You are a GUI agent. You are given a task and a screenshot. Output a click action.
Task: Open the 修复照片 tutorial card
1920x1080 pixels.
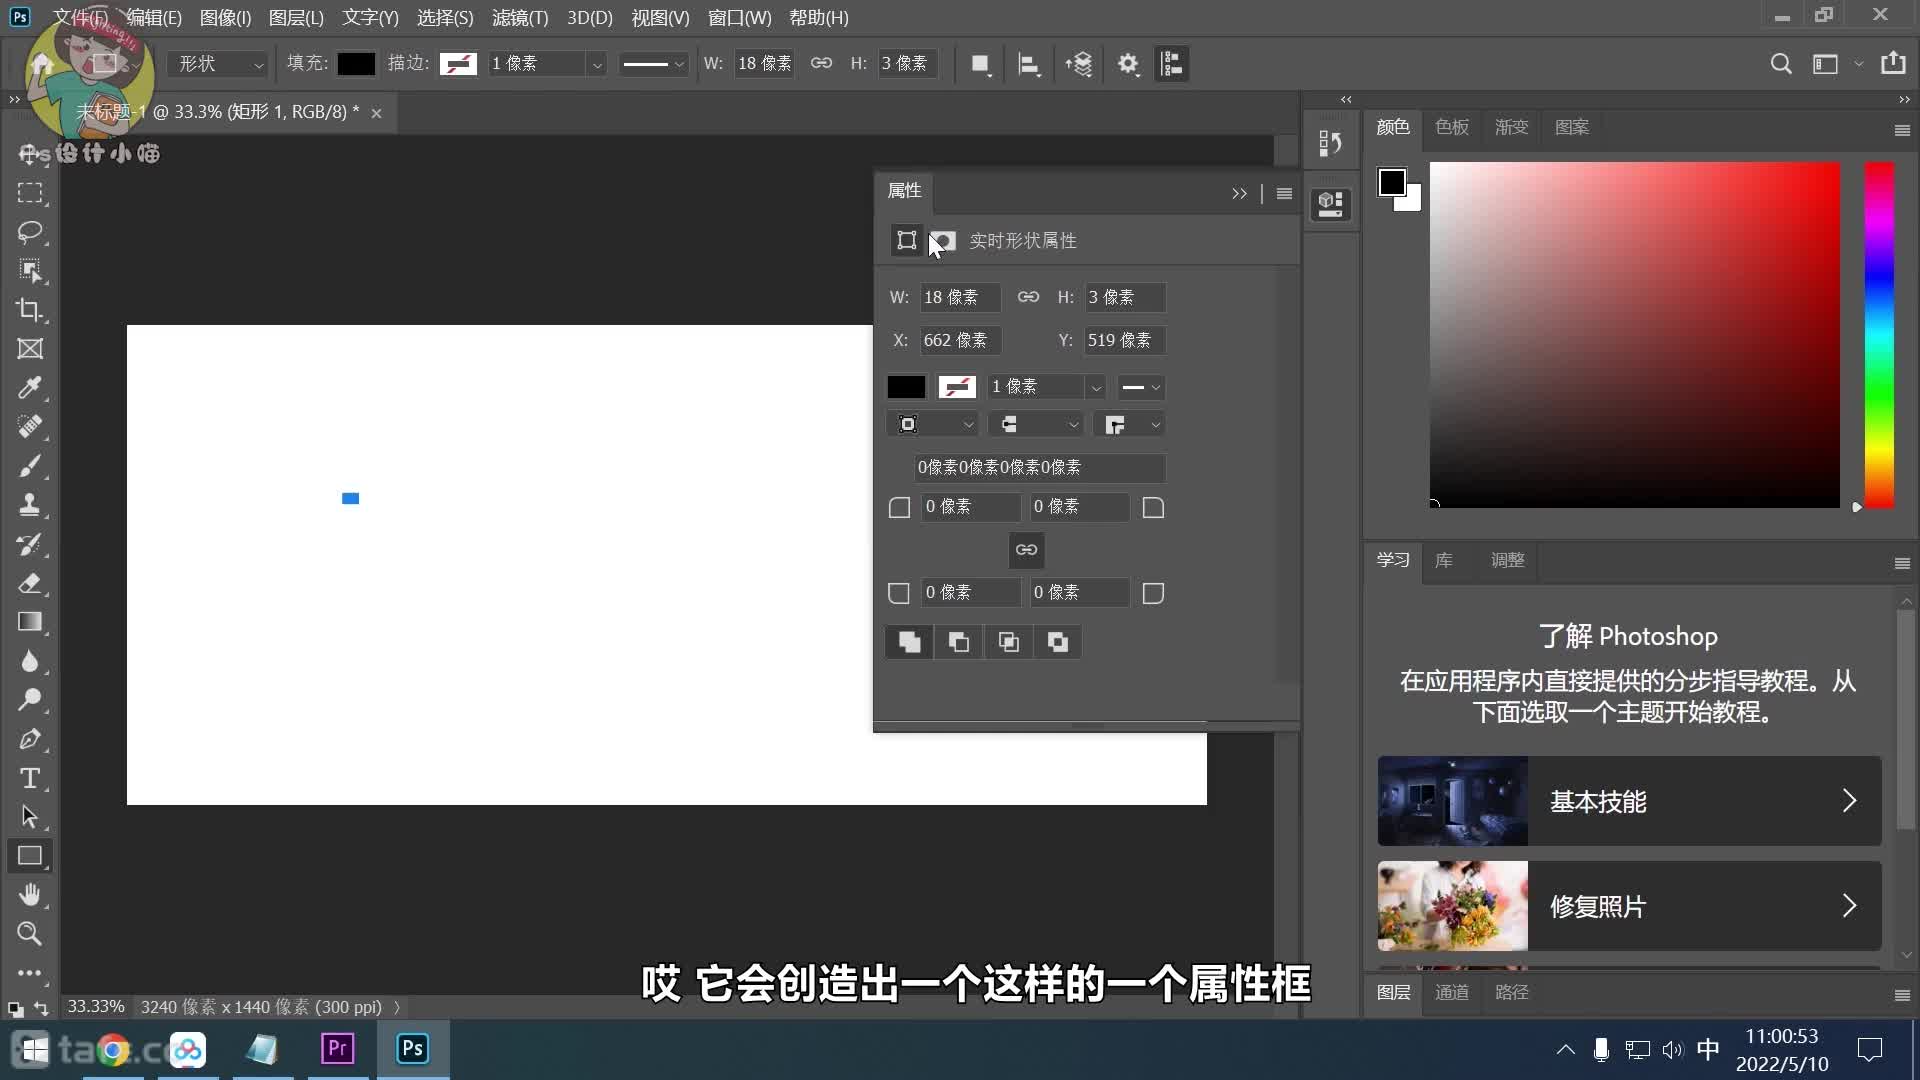click(1629, 906)
